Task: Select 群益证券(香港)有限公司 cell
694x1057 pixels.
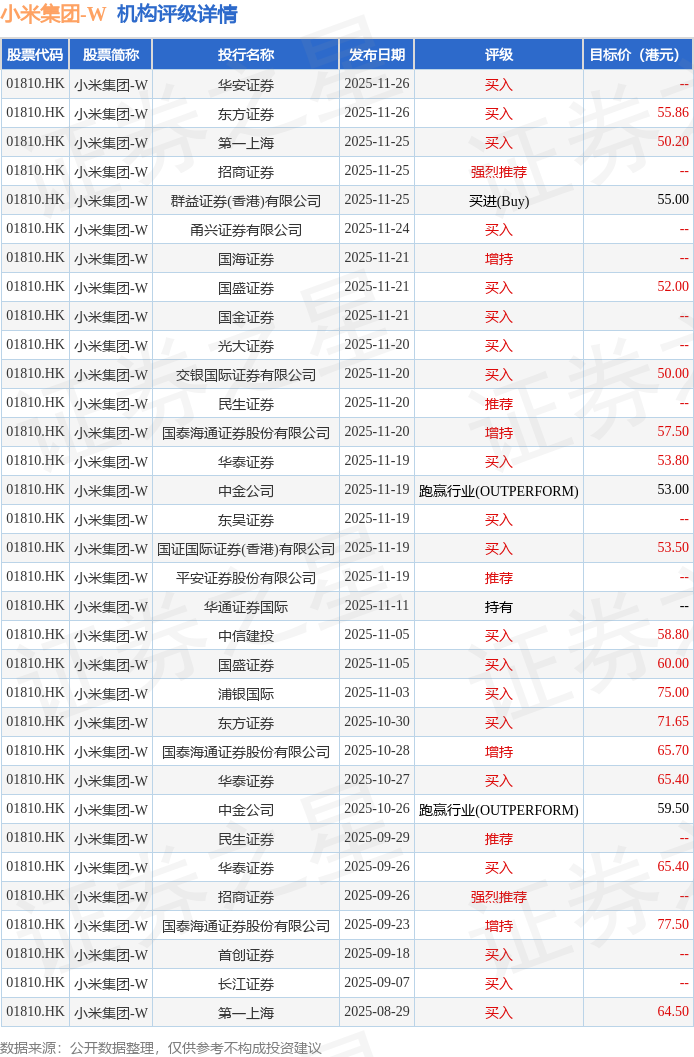Action: click(245, 201)
